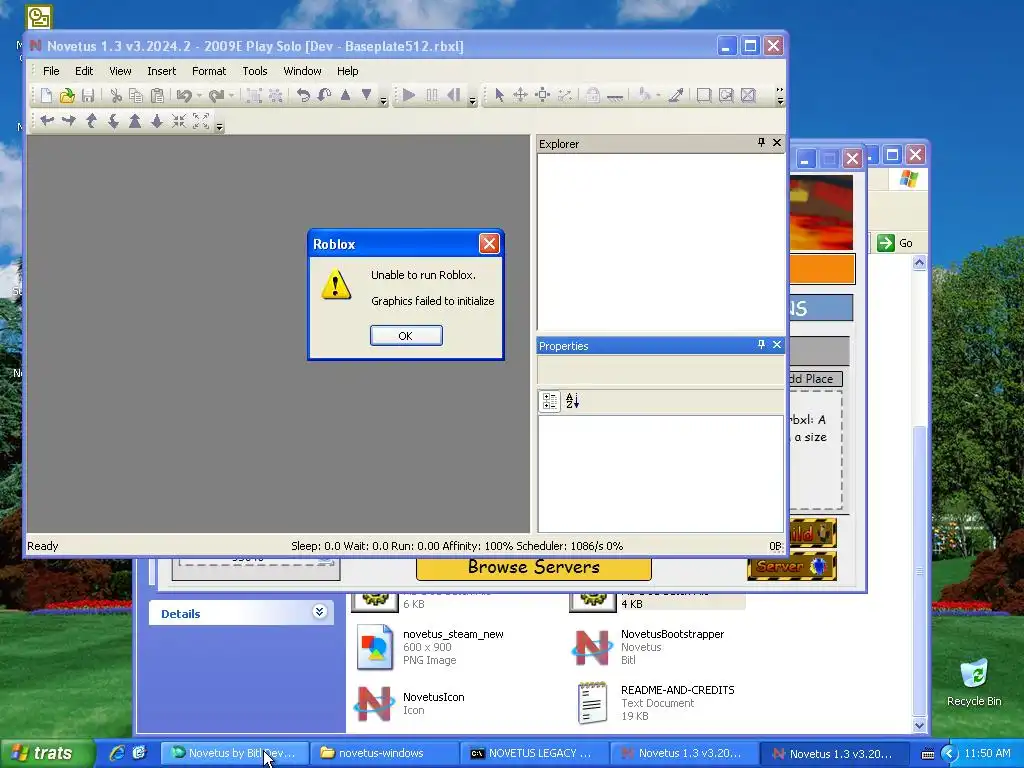
Task: Click the Redo arrow icon
Action: [216, 95]
